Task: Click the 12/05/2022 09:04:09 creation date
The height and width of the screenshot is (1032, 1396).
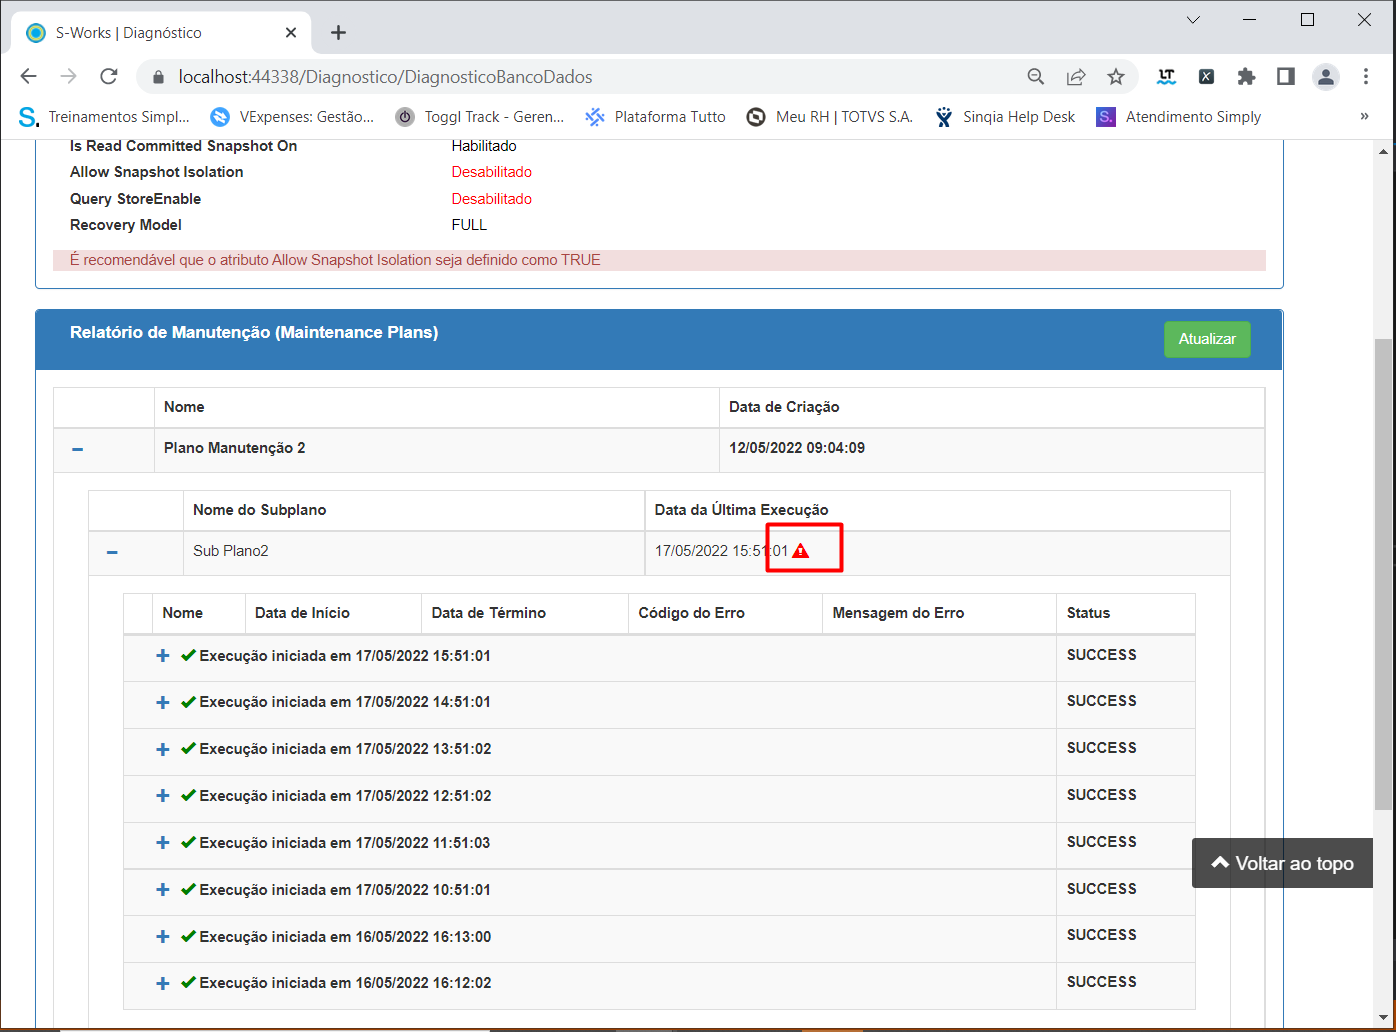Action: 797,448
